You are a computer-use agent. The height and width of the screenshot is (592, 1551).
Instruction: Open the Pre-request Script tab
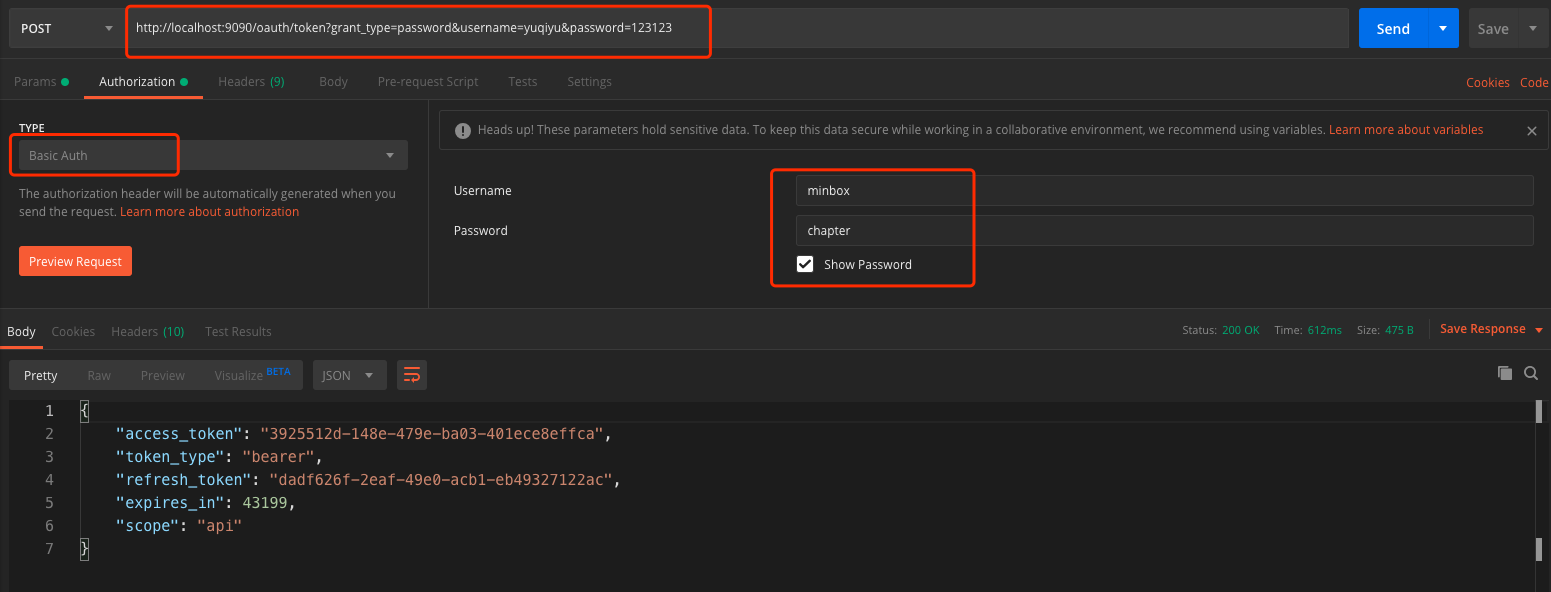coord(428,81)
